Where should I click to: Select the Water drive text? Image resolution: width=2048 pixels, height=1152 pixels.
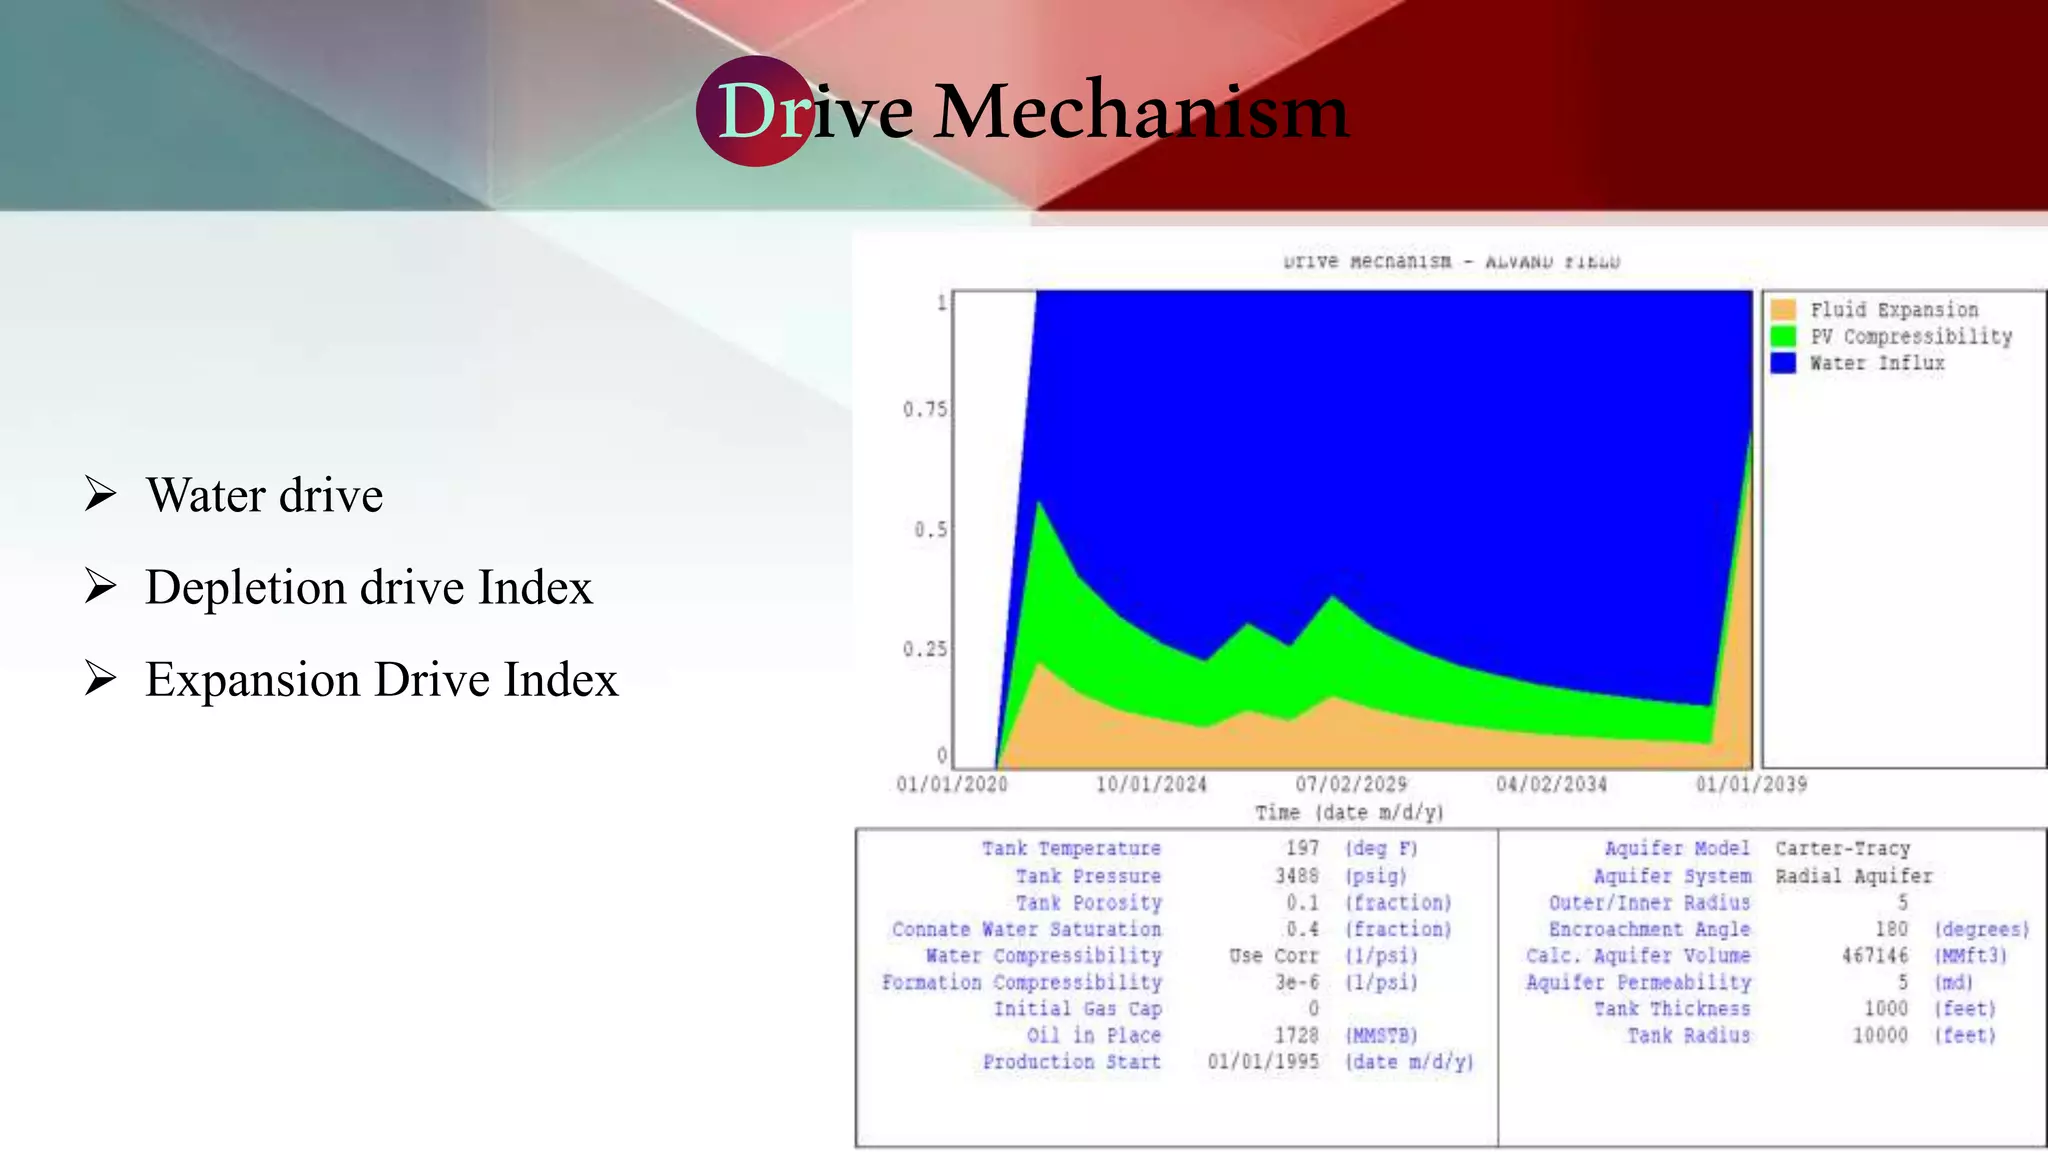(264, 495)
